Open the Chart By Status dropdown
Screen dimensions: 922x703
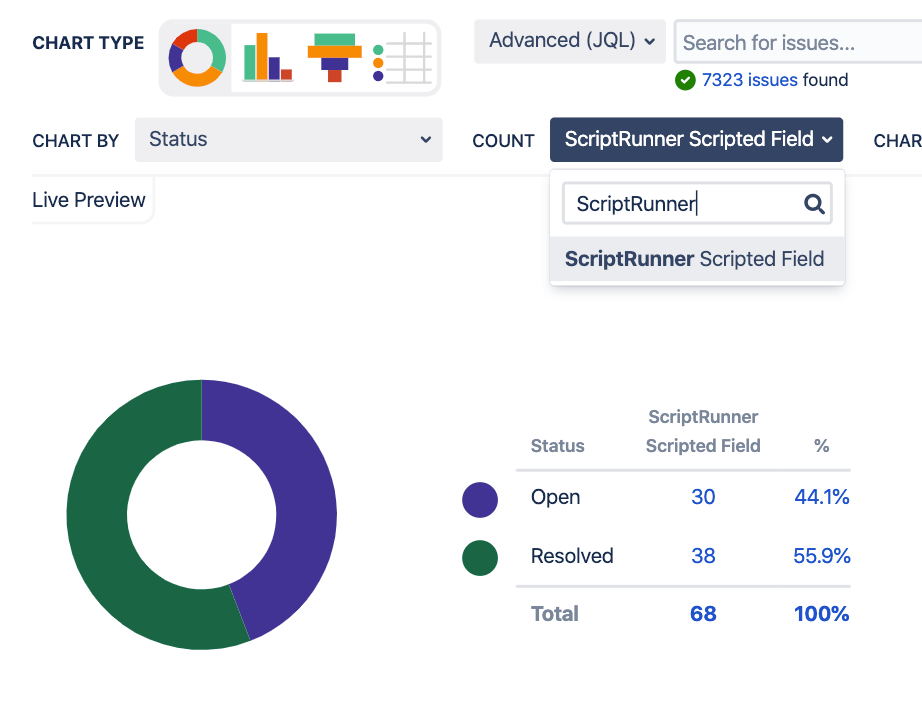point(289,140)
